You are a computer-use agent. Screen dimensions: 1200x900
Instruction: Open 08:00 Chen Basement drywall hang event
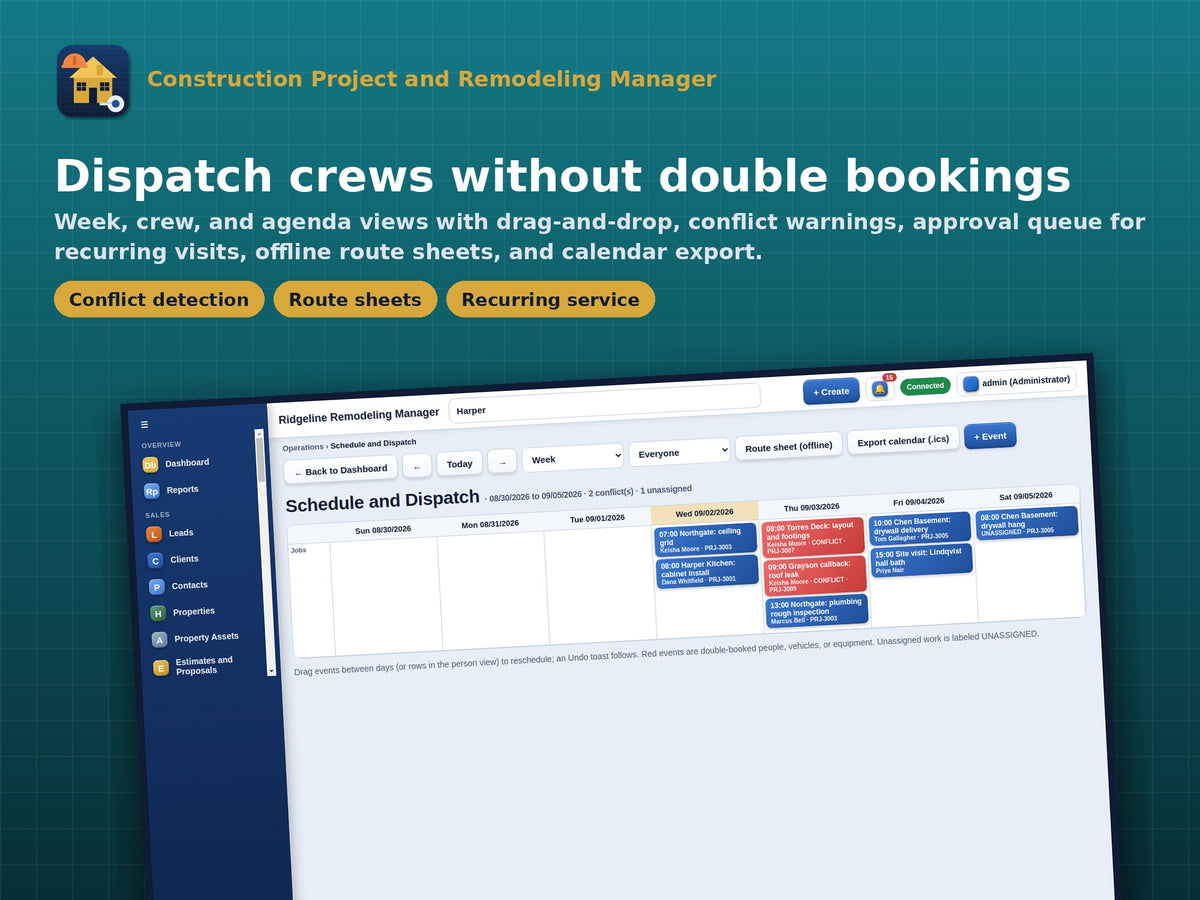[1027, 522]
